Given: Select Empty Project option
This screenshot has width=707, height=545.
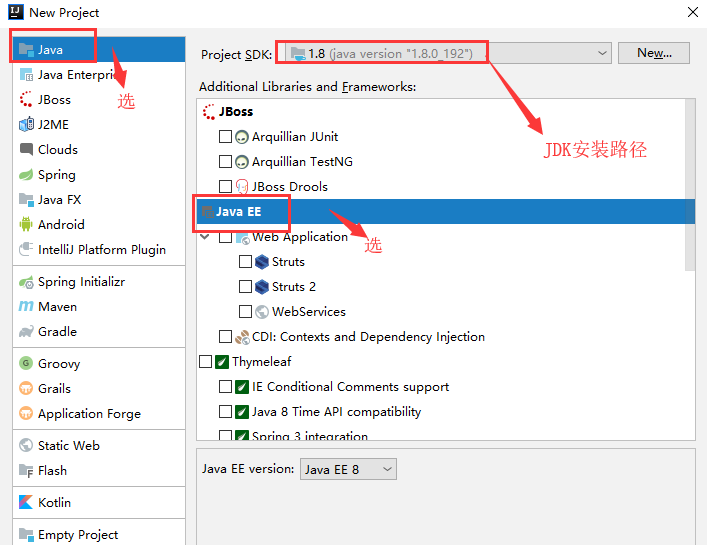Looking at the screenshot, I should (99, 535).
